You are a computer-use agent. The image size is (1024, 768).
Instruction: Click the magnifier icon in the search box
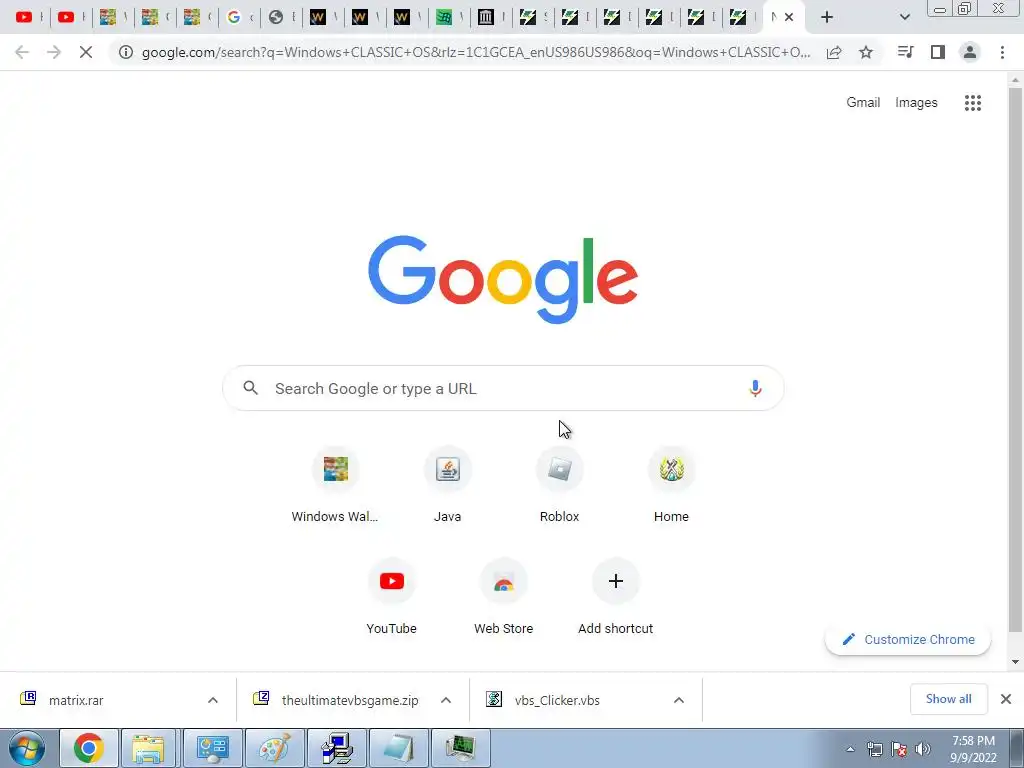(x=250, y=389)
